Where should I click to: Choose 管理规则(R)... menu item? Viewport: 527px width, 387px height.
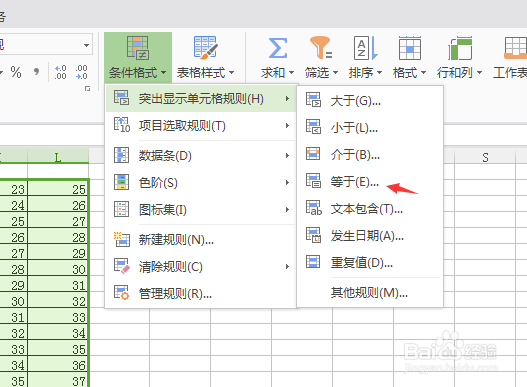tap(201, 294)
